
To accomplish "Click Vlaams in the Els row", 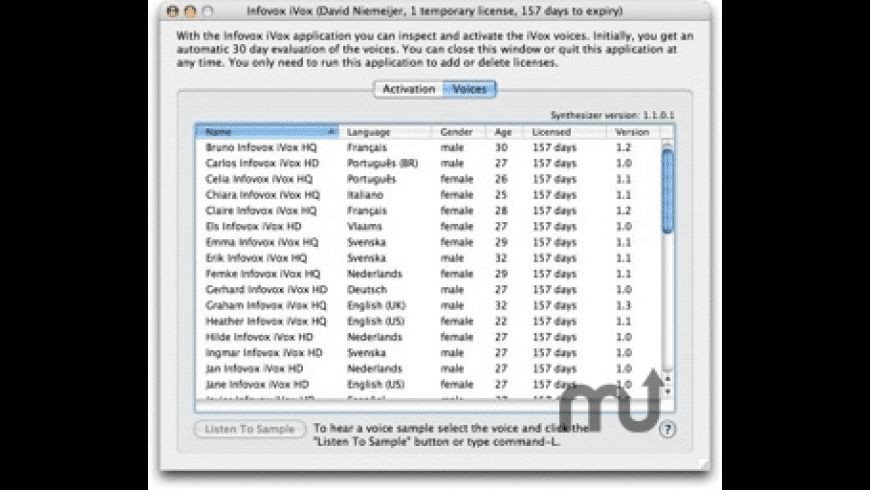I will coord(365,226).
